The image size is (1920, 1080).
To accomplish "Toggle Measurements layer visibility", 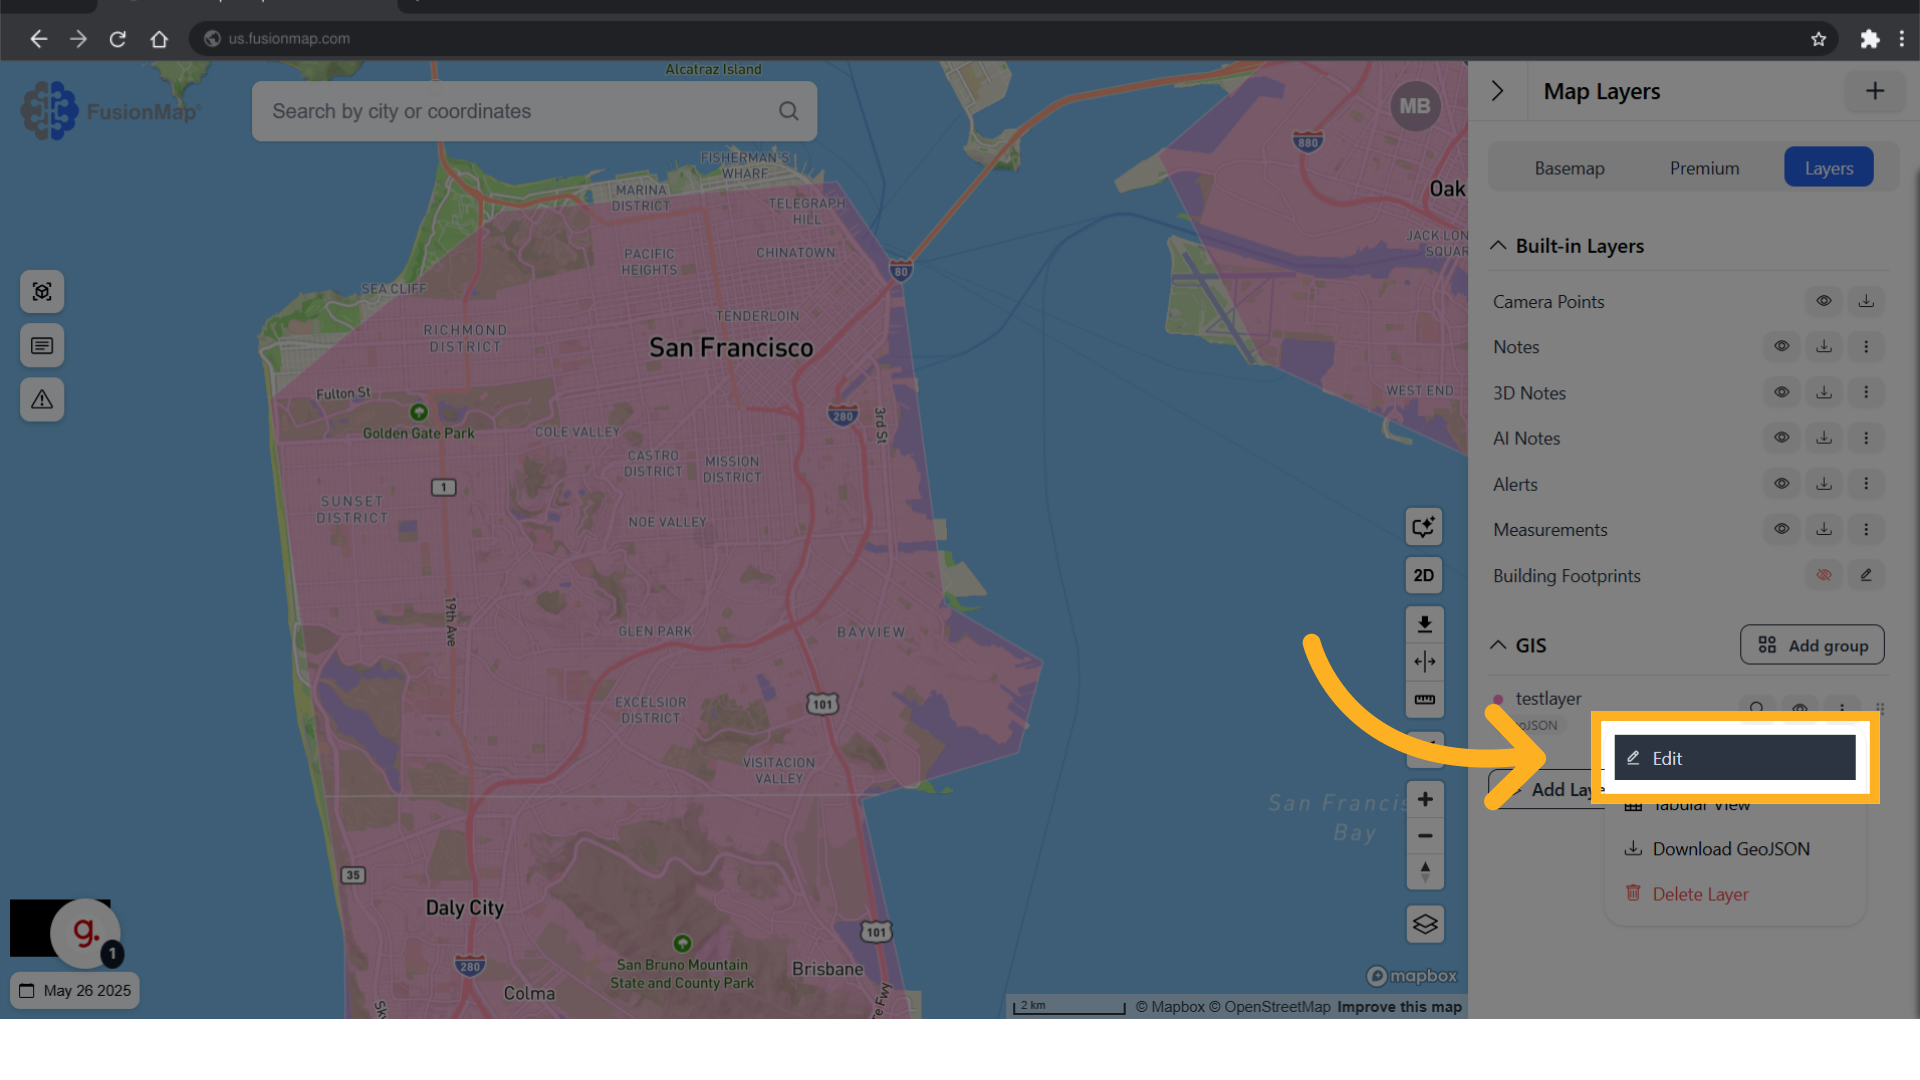I will coord(1782,530).
